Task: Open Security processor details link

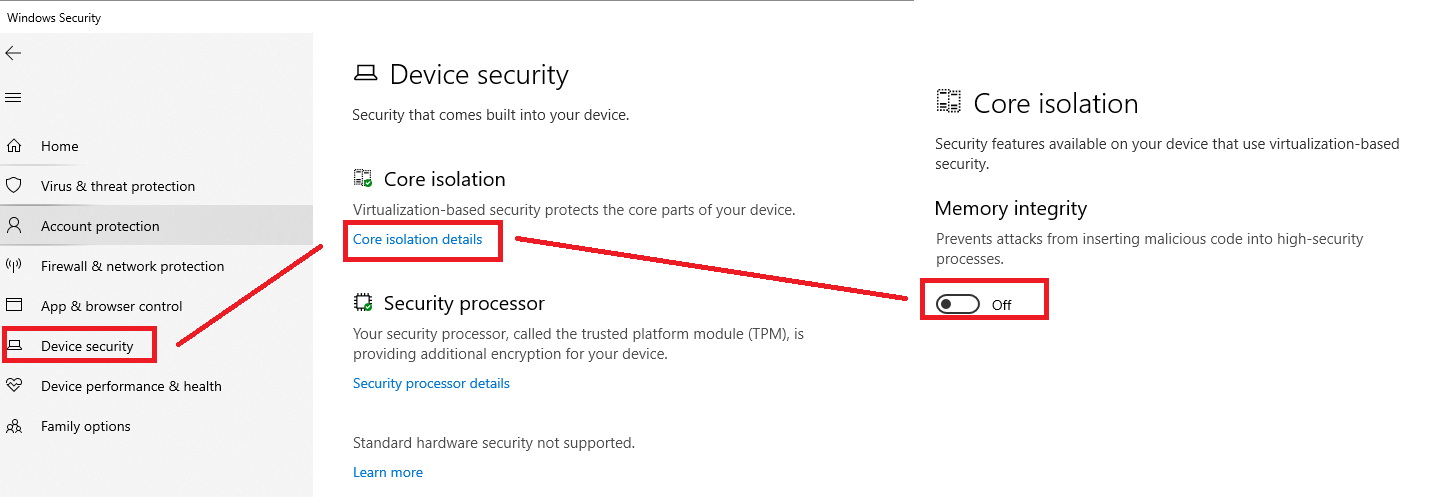Action: click(x=431, y=384)
